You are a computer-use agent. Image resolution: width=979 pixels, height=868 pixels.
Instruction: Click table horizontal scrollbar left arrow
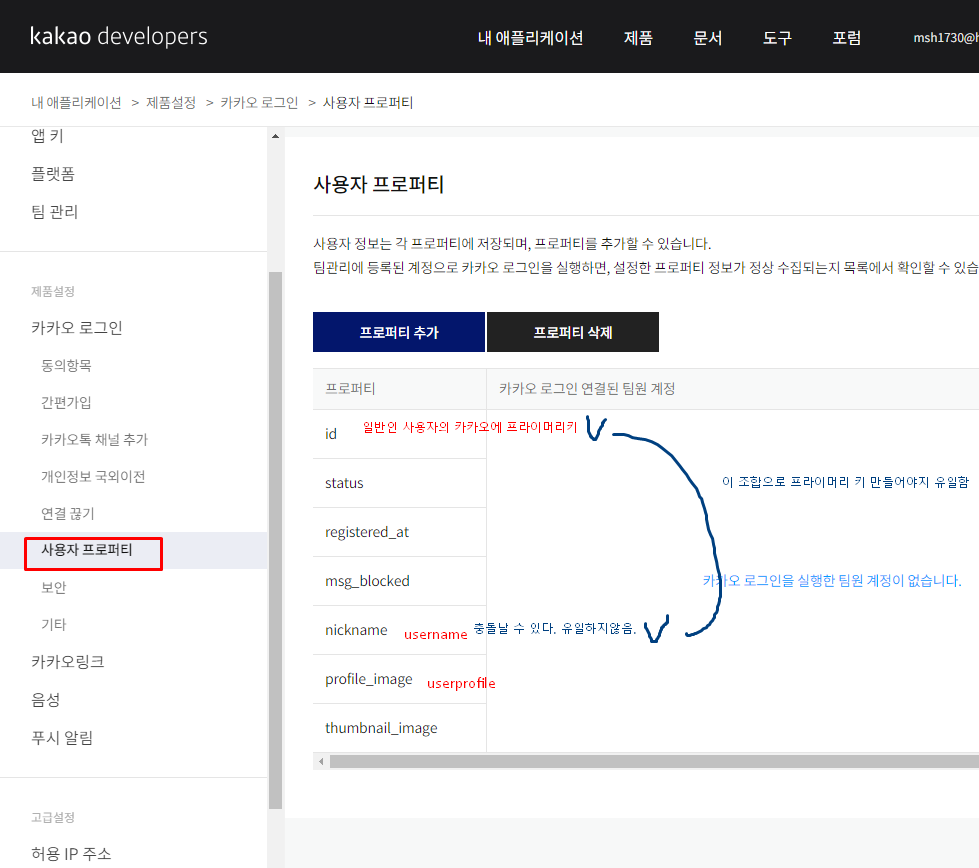click(x=321, y=761)
